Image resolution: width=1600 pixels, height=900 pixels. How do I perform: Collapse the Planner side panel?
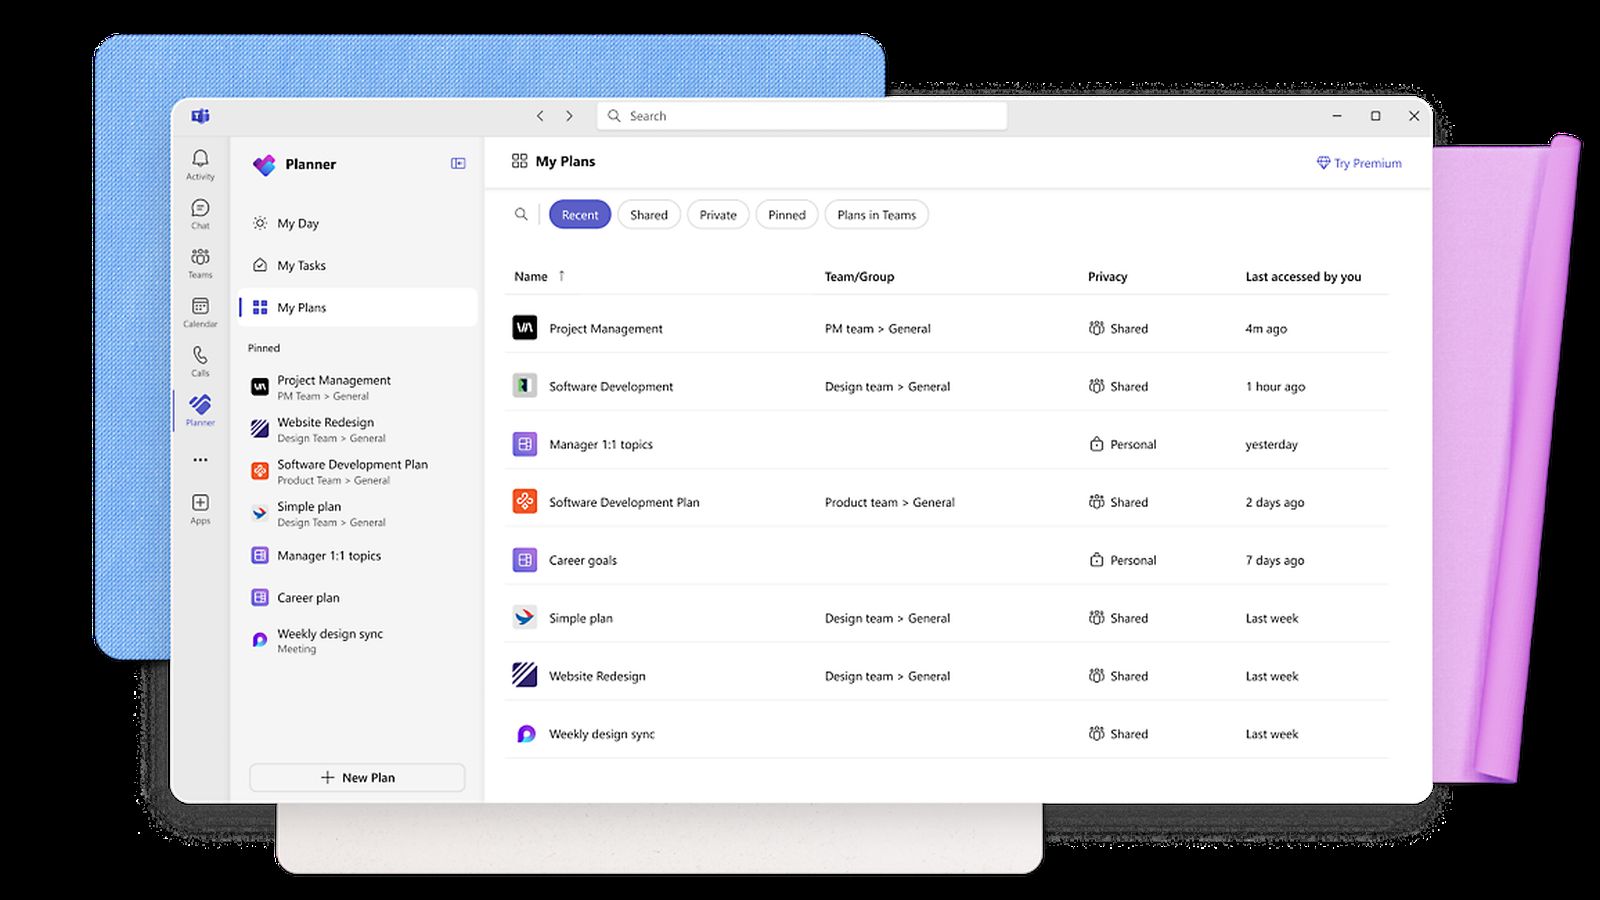pyautogui.click(x=458, y=164)
